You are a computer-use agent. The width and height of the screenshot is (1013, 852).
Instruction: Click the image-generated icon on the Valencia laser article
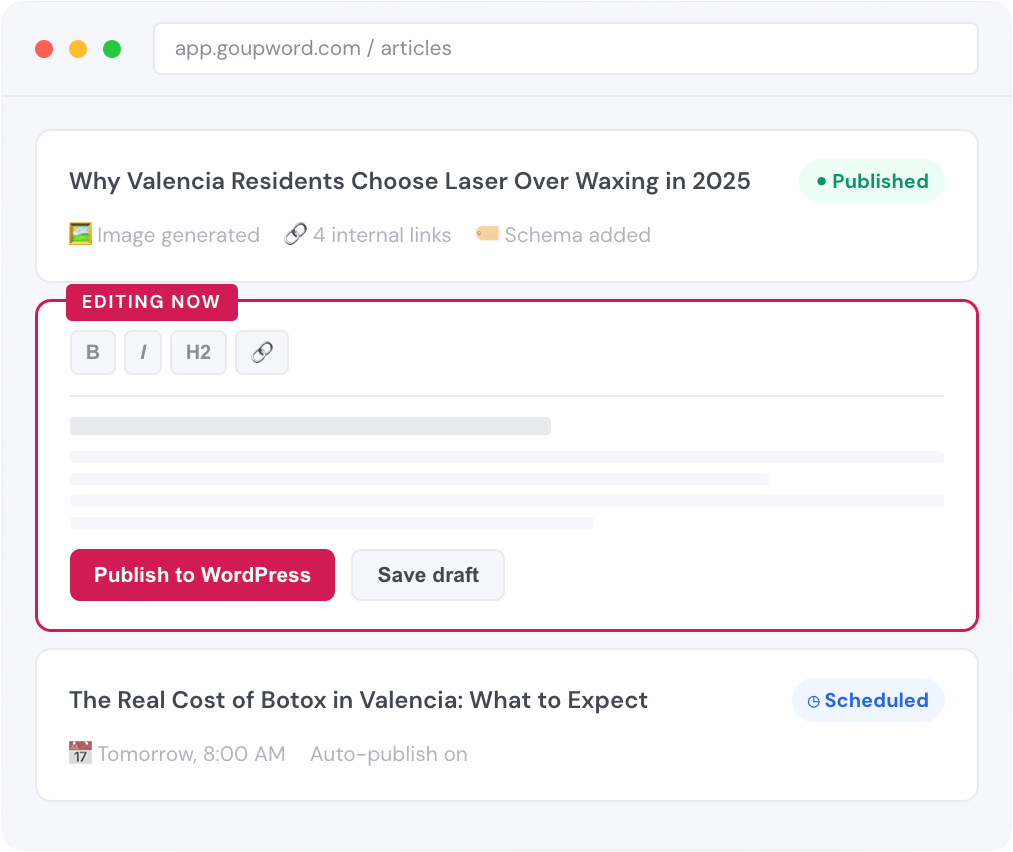pos(80,234)
